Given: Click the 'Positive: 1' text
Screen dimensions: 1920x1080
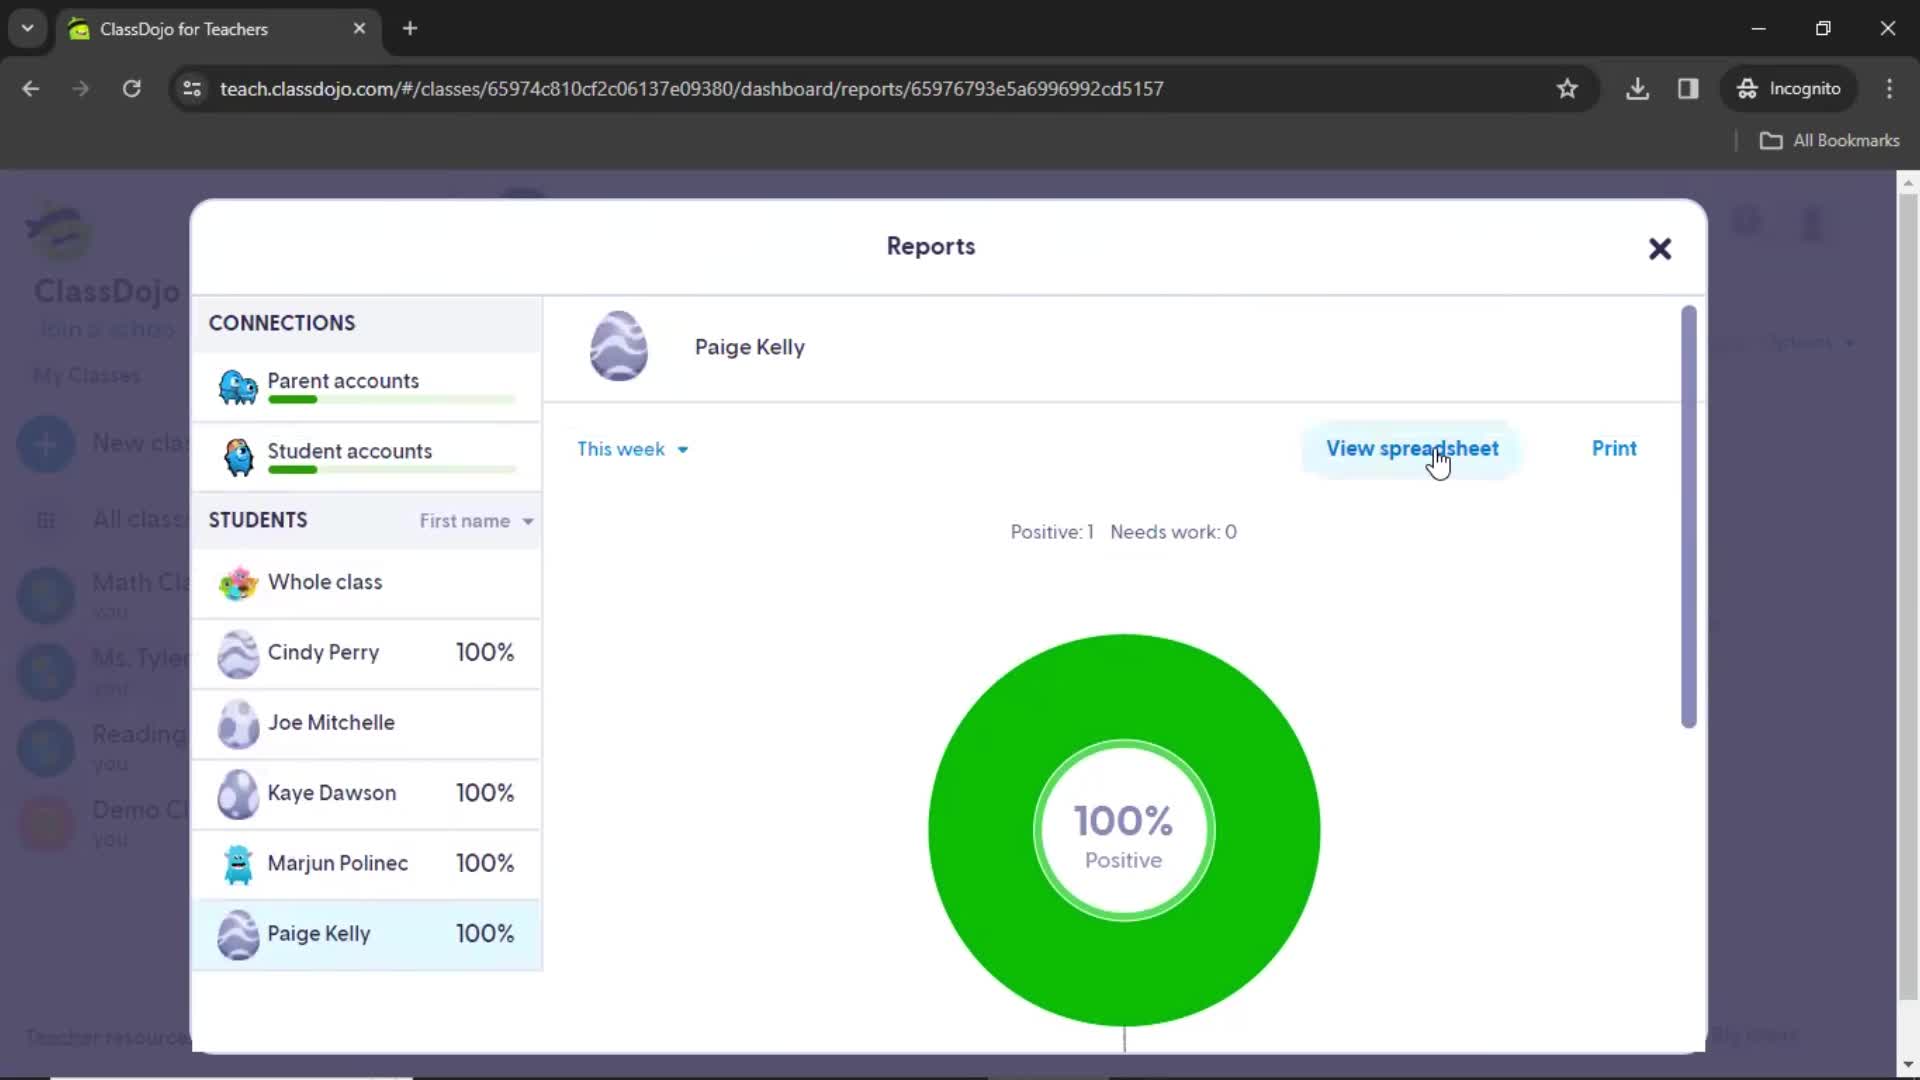Looking at the screenshot, I should tap(1052, 532).
